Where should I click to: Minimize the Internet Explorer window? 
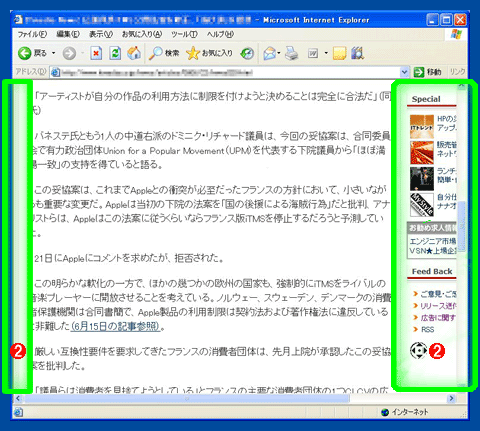tap(432, 20)
